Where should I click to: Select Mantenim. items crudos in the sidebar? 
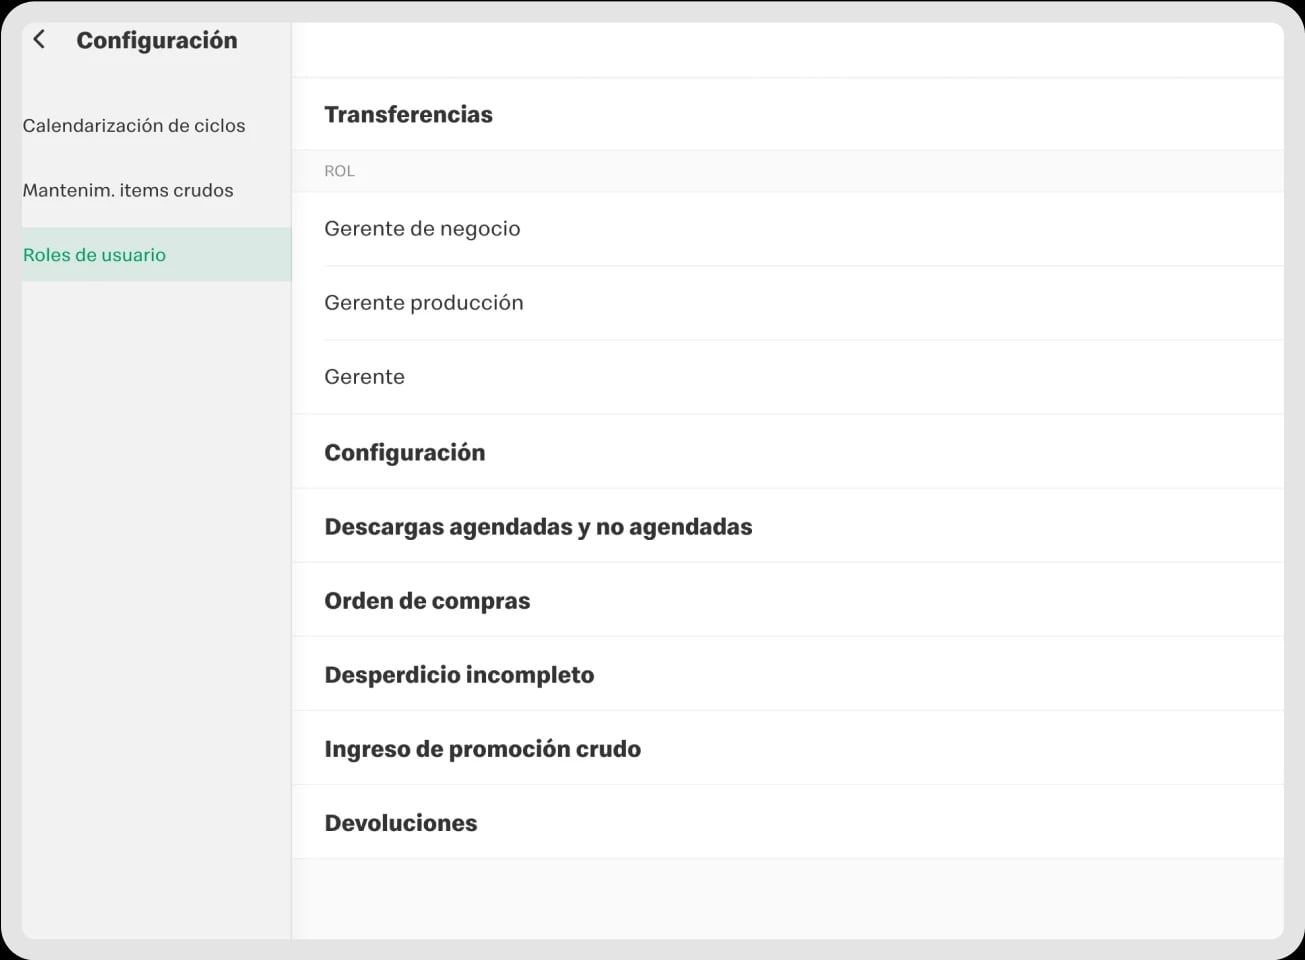coord(128,189)
